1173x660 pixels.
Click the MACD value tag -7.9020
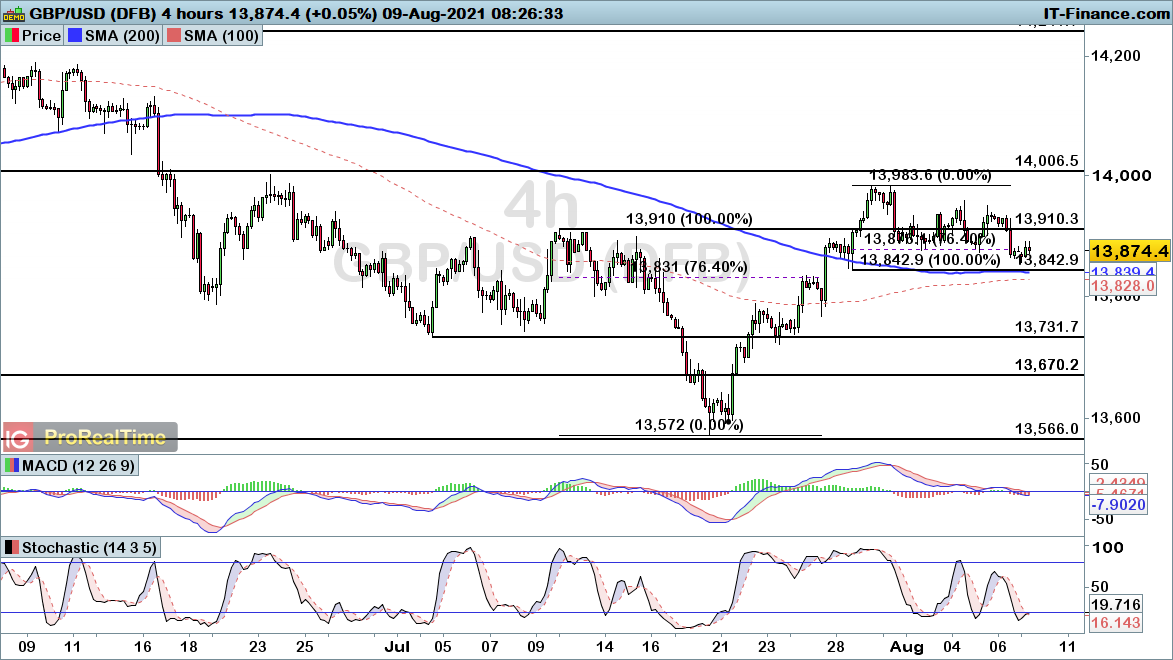coord(1118,505)
